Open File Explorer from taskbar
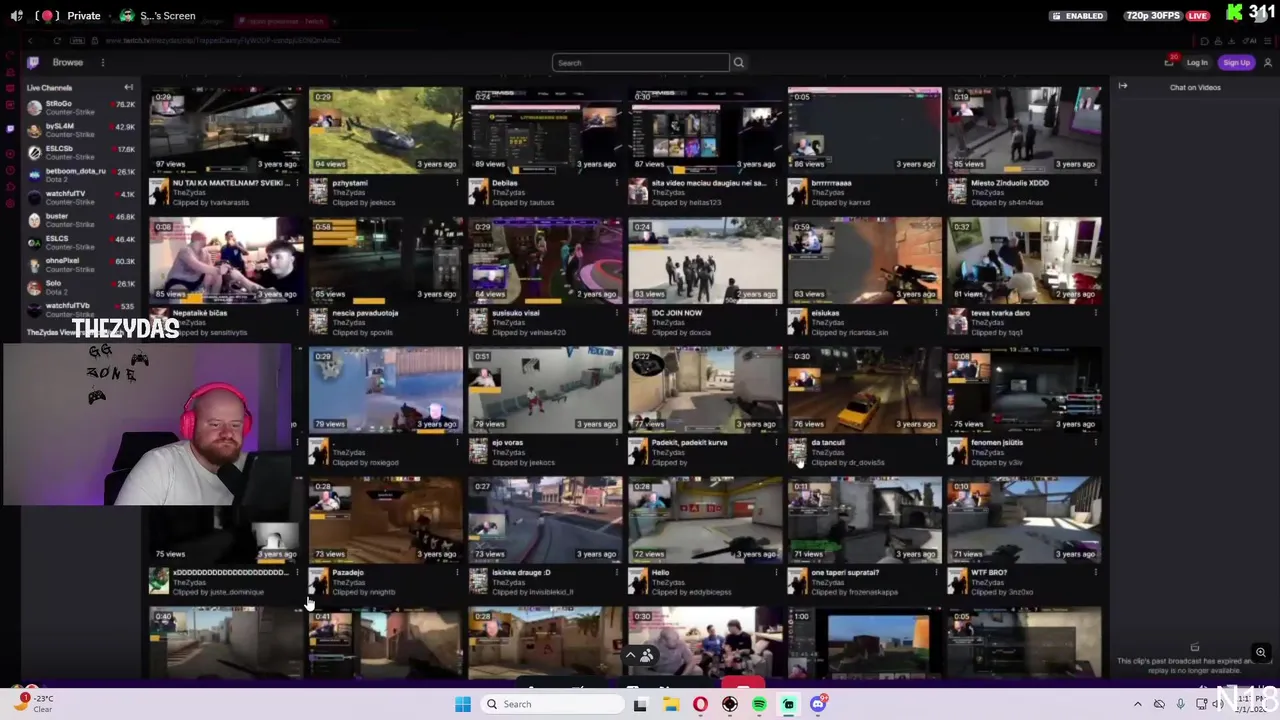The image size is (1280, 720). click(x=670, y=704)
